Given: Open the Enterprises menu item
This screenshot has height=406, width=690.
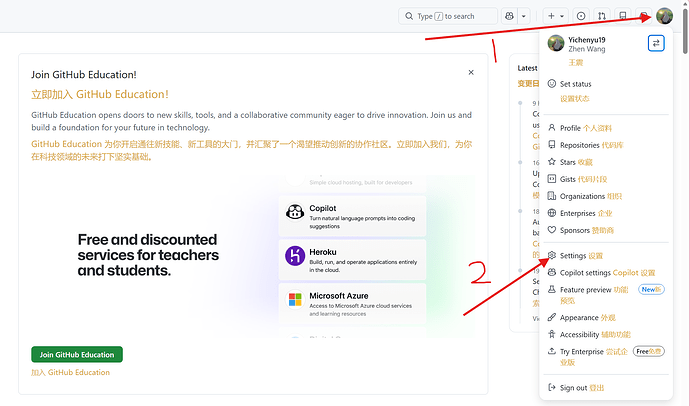Looking at the screenshot, I should [606, 213].
